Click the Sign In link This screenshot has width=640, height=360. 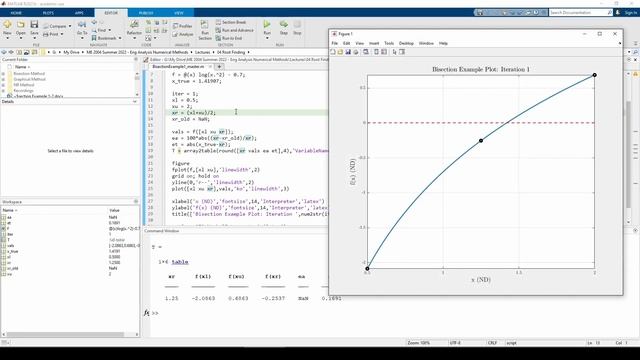(630, 13)
